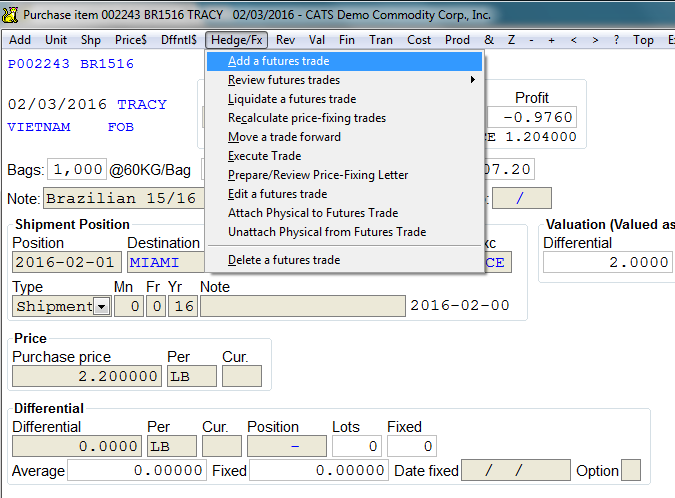
Task: Expand Review futures trades submenu
Action: pyautogui.click(x=344, y=80)
